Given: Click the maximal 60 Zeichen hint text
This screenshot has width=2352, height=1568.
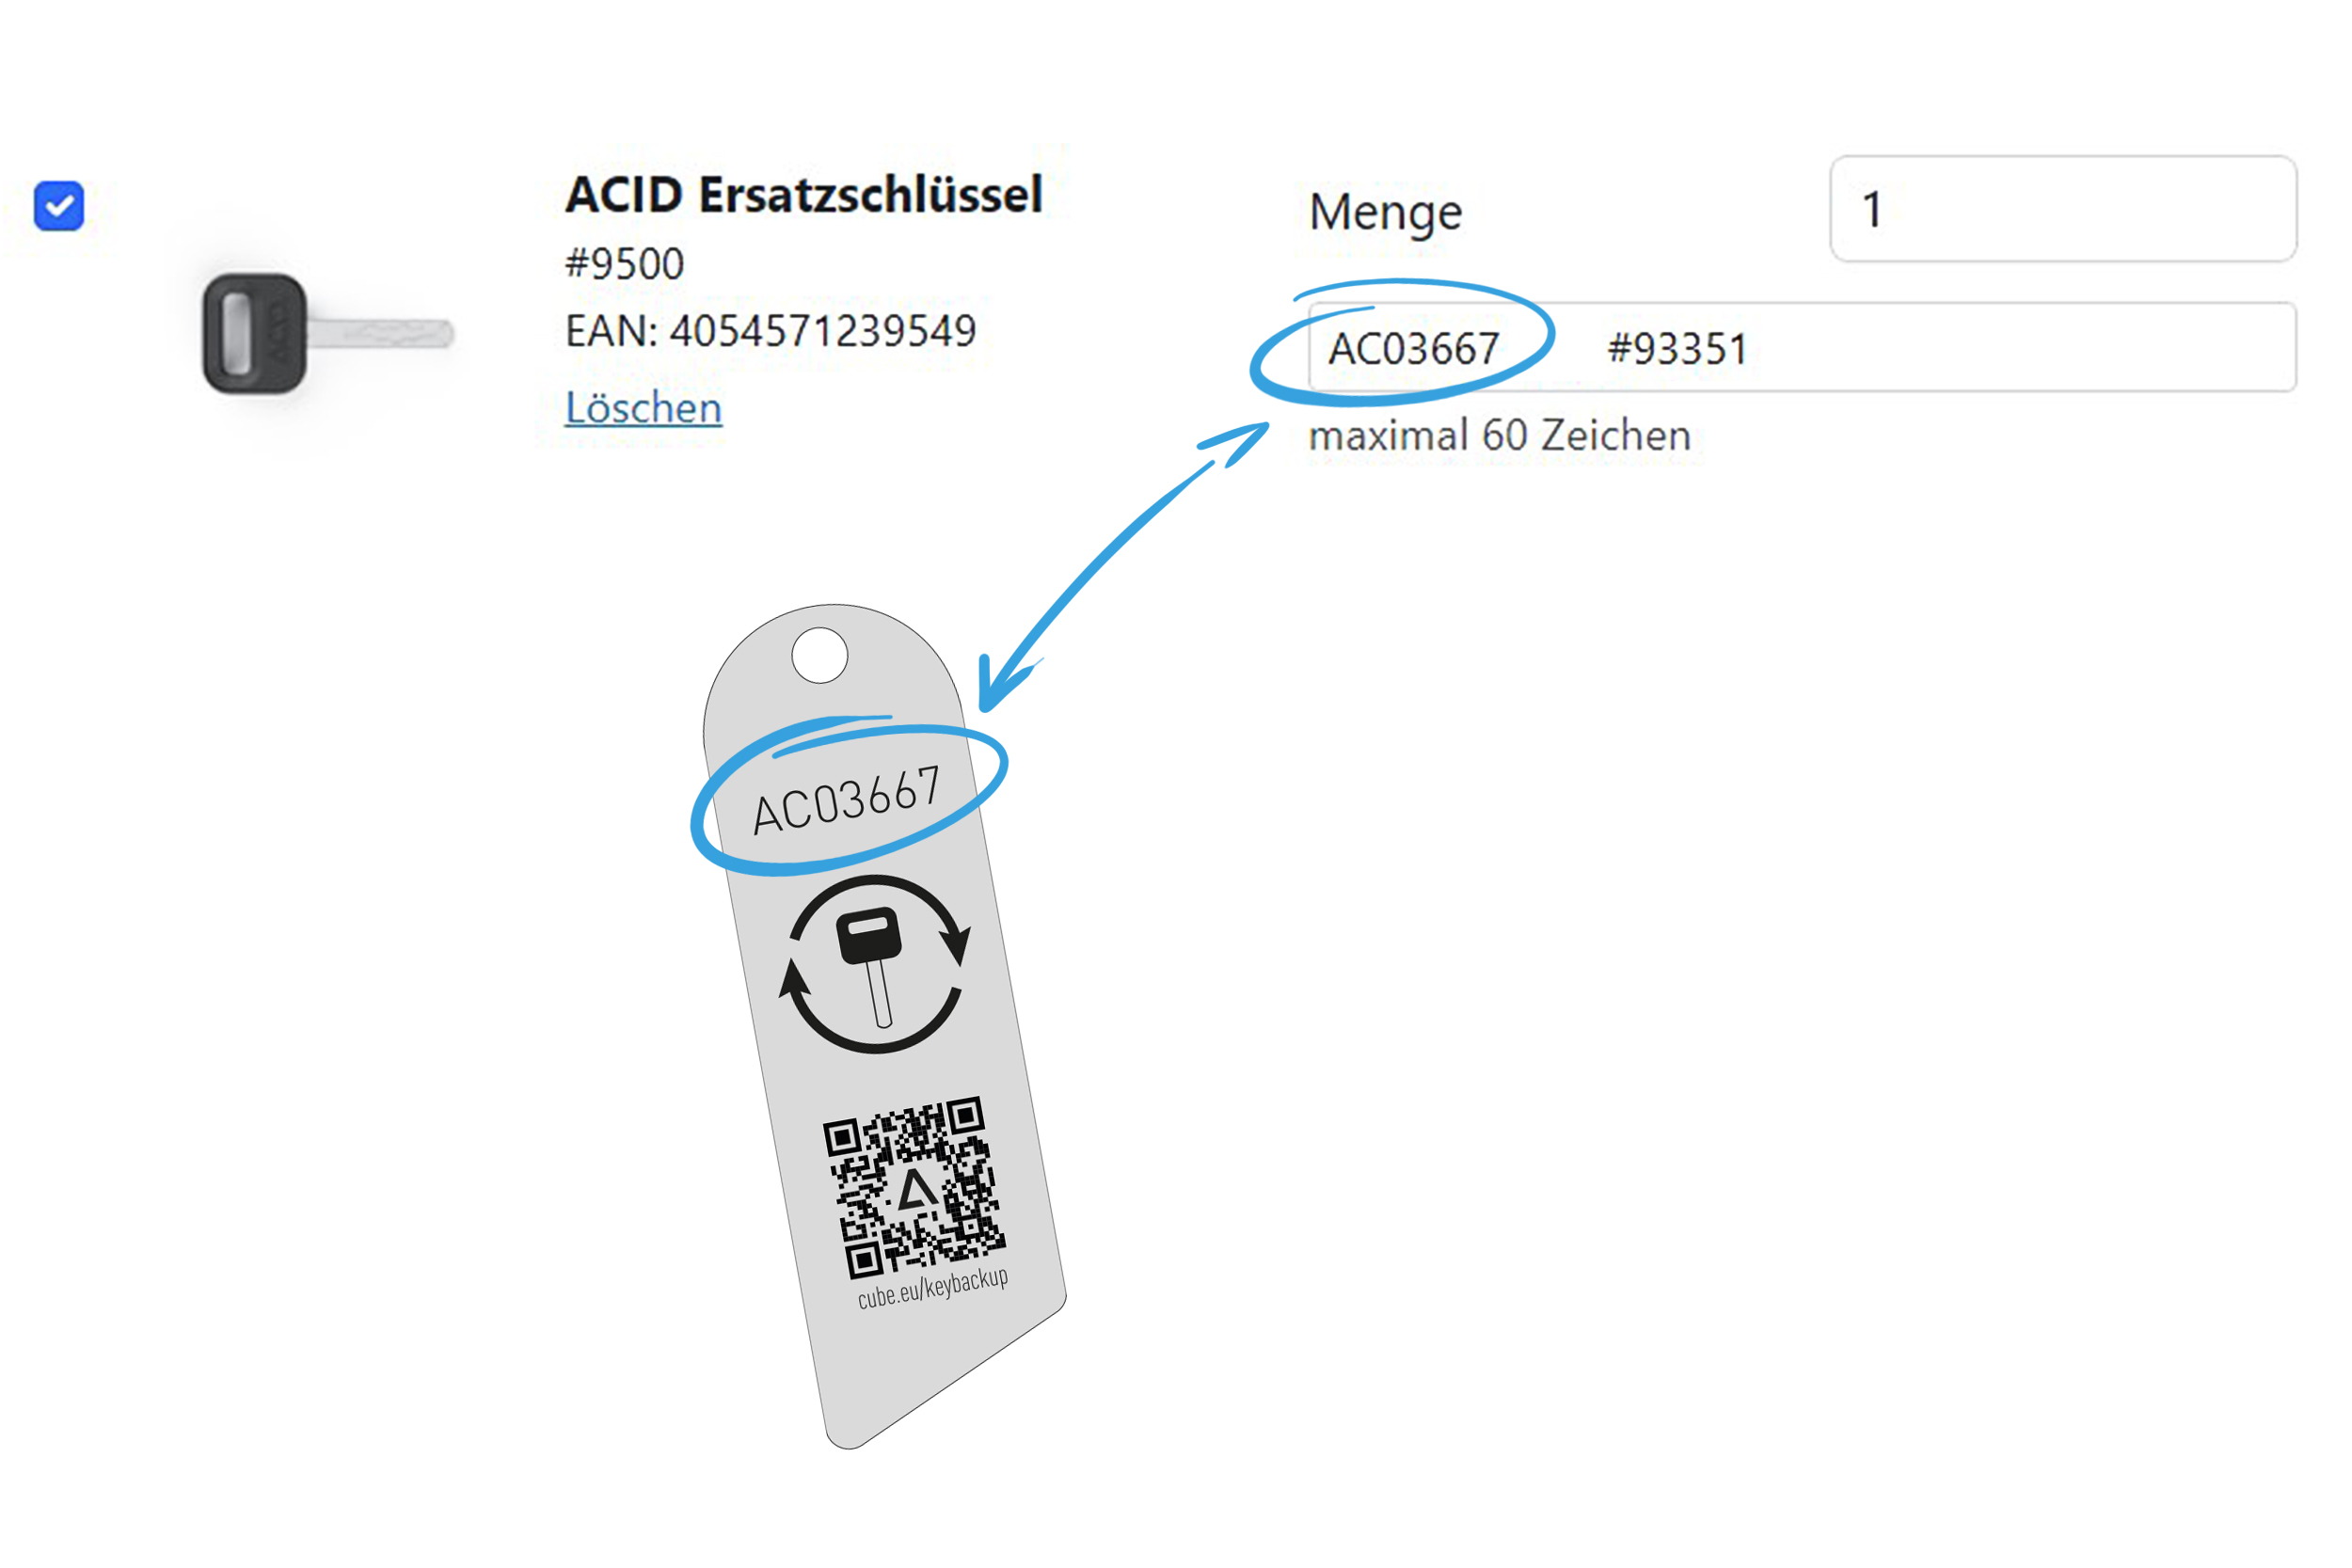Looking at the screenshot, I should [1499, 436].
